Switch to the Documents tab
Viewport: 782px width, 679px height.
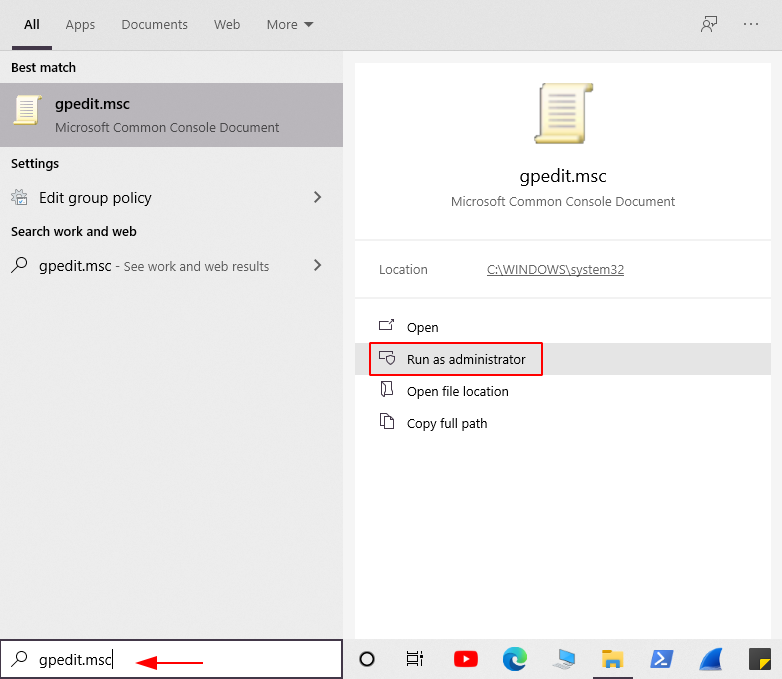tap(155, 24)
